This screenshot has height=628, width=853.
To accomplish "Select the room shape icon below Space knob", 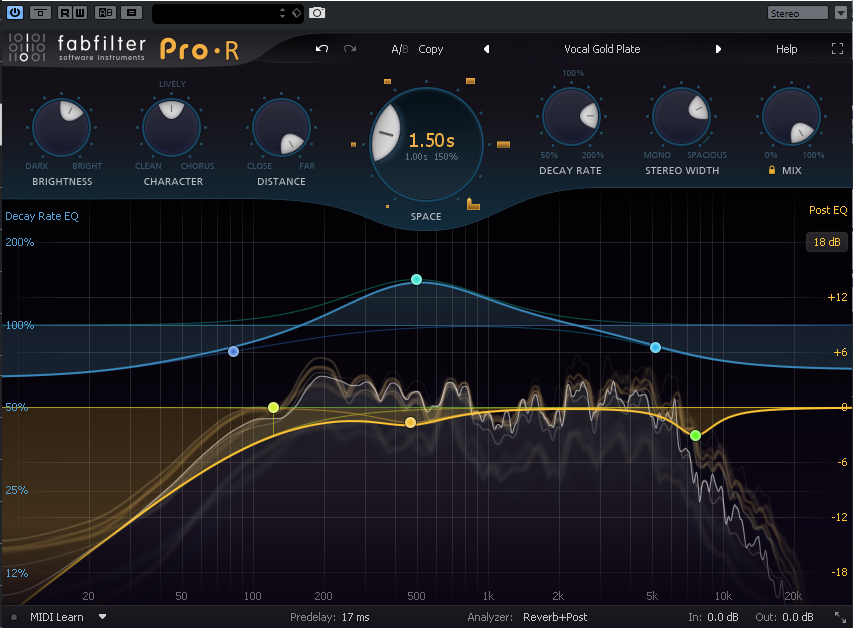I will point(473,204).
